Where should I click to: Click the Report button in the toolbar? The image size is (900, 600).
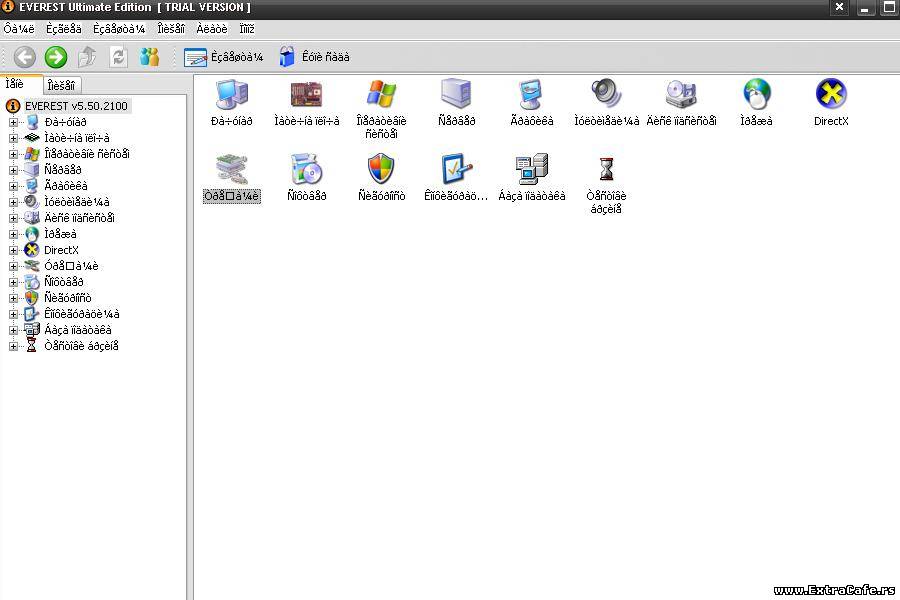pos(224,57)
